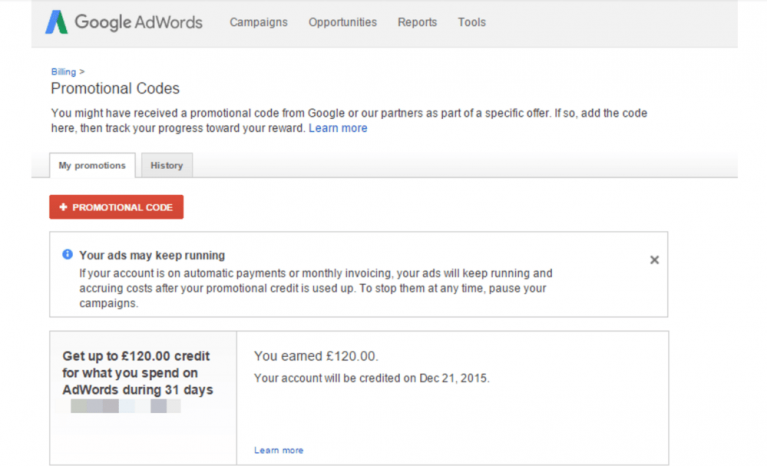Open Learn more link in page description
The width and height of the screenshot is (767, 466).
(338, 128)
